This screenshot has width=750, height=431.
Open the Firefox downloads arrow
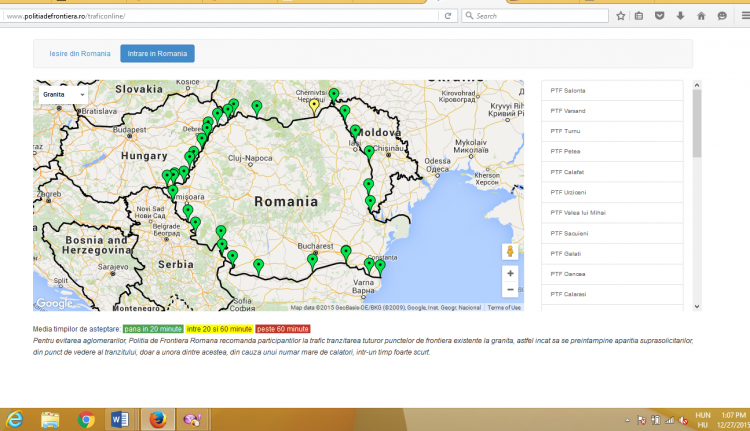(680, 16)
